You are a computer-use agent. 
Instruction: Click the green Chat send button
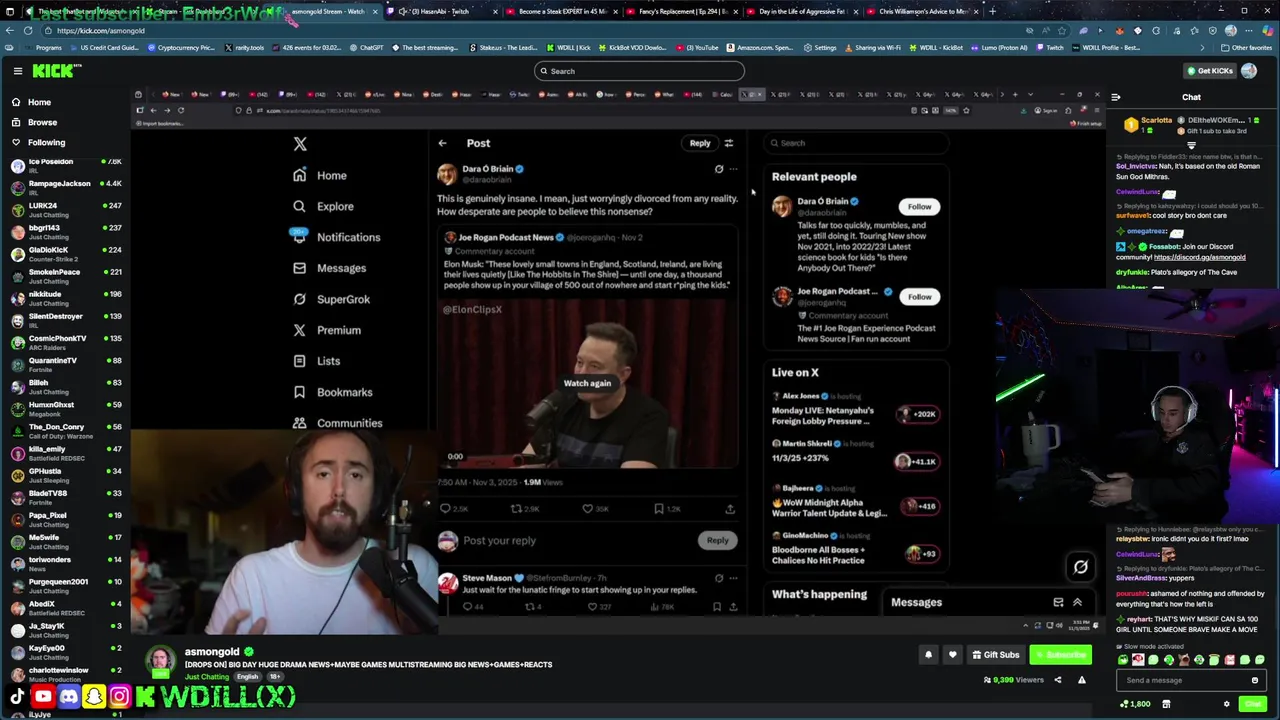click(1253, 704)
